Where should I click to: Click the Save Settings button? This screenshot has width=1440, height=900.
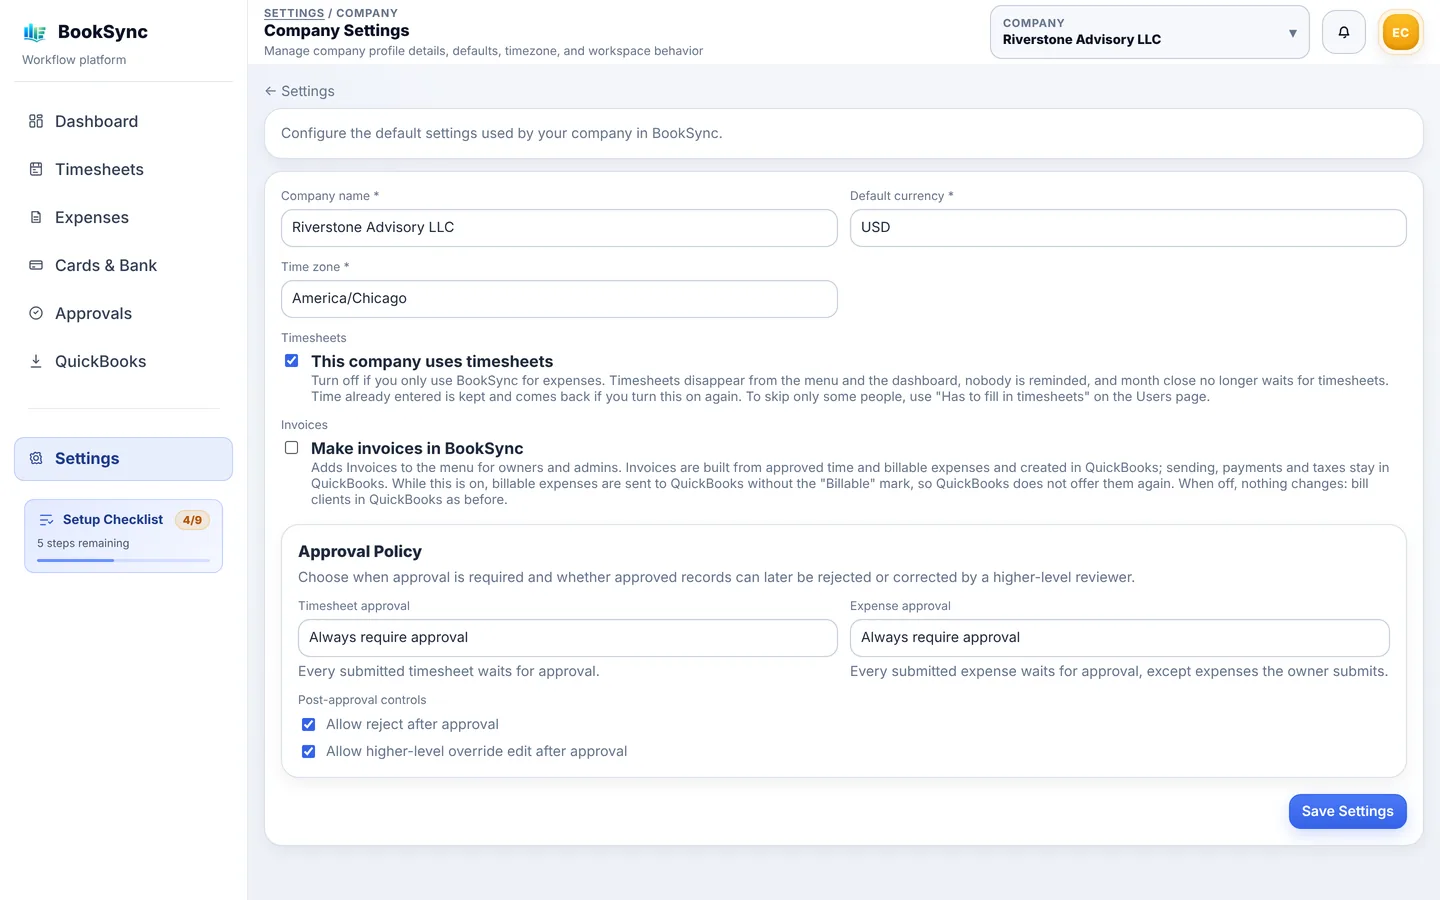coord(1347,811)
